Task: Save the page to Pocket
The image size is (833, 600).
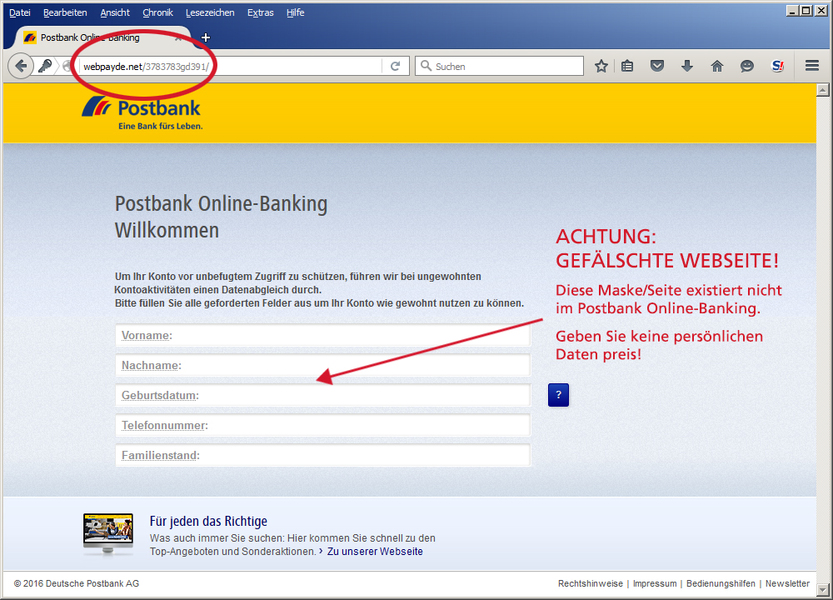Action: point(657,66)
